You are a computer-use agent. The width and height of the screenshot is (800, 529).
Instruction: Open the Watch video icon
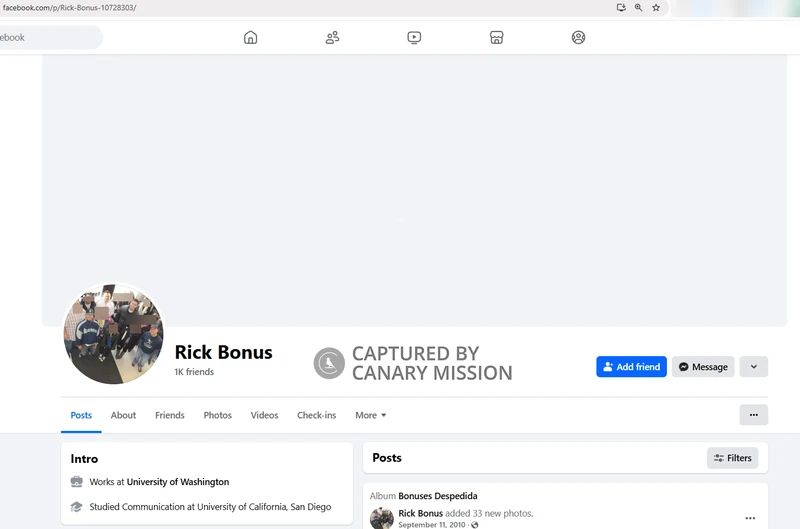(414, 37)
